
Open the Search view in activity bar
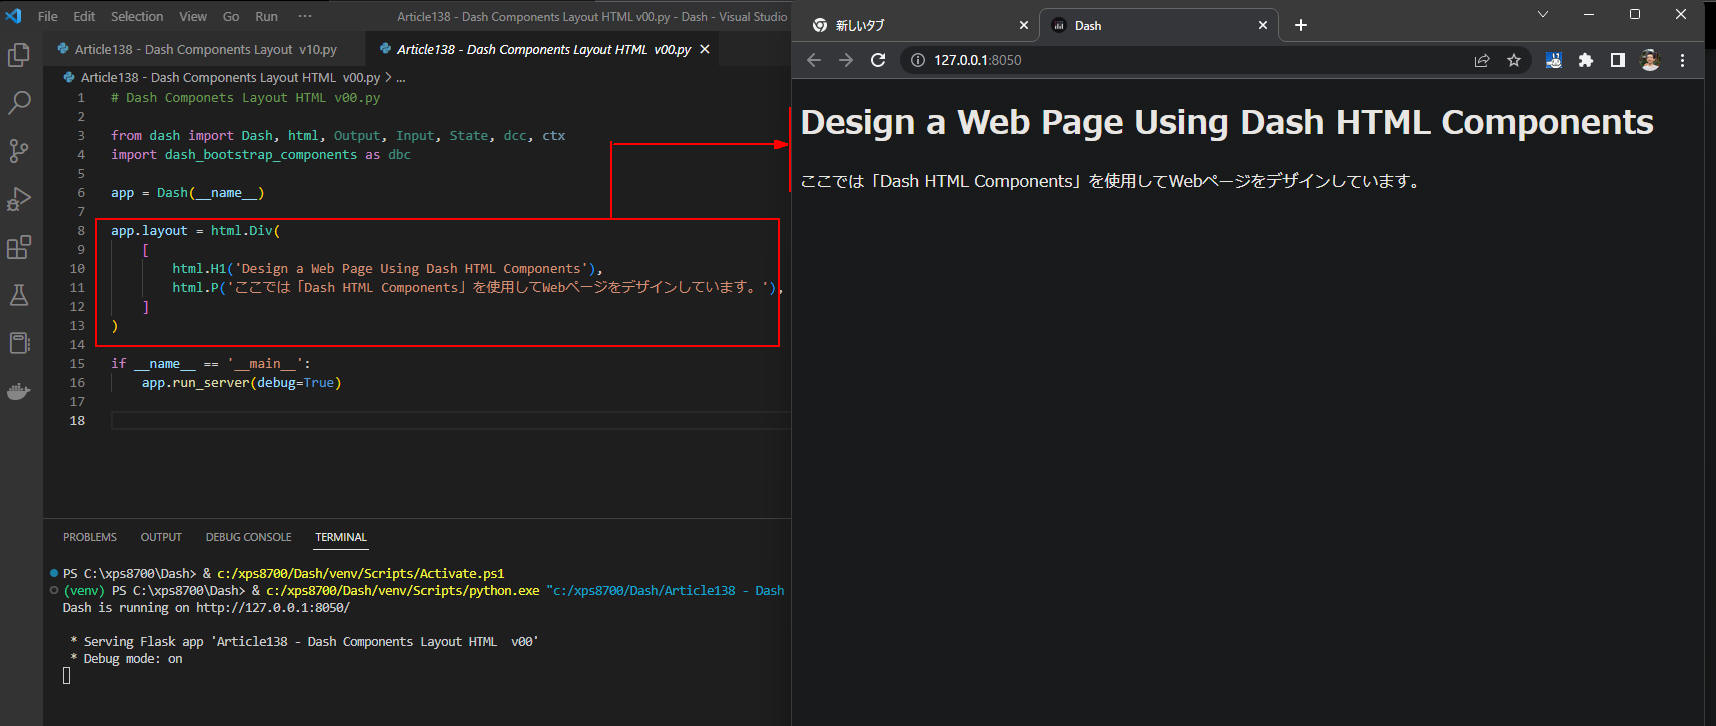[x=19, y=103]
